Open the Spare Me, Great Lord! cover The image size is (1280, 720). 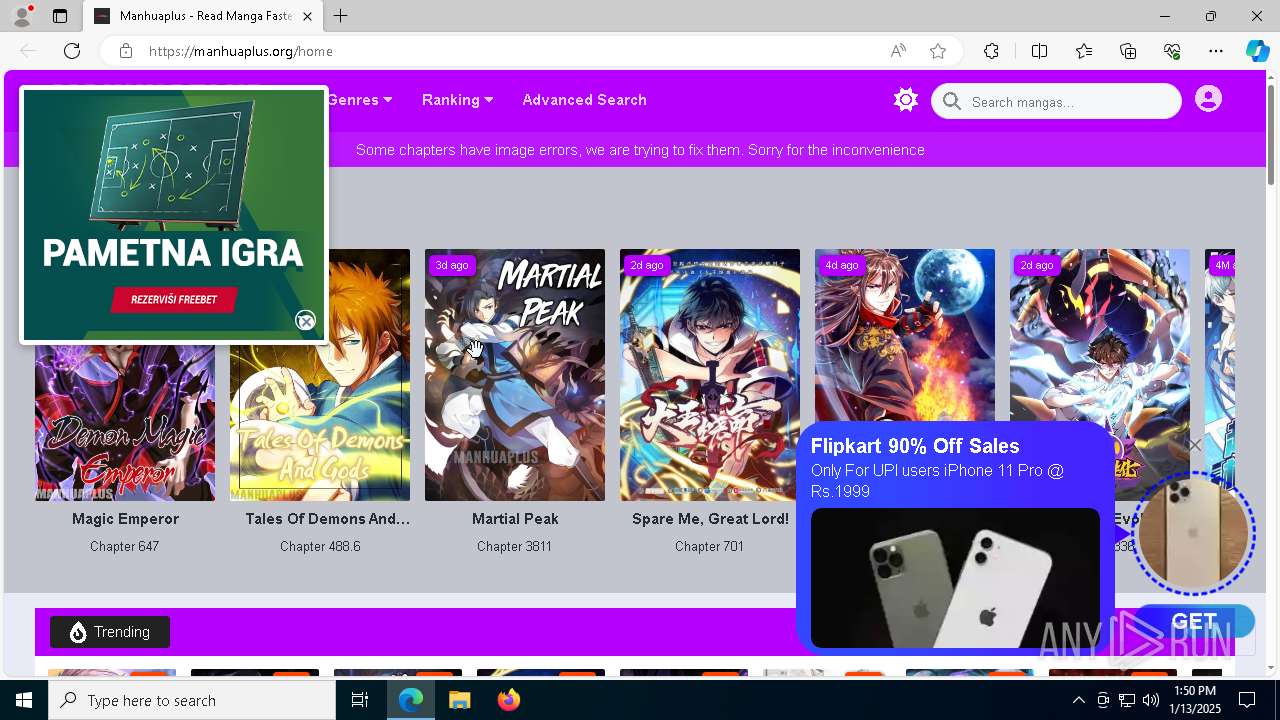tap(710, 375)
